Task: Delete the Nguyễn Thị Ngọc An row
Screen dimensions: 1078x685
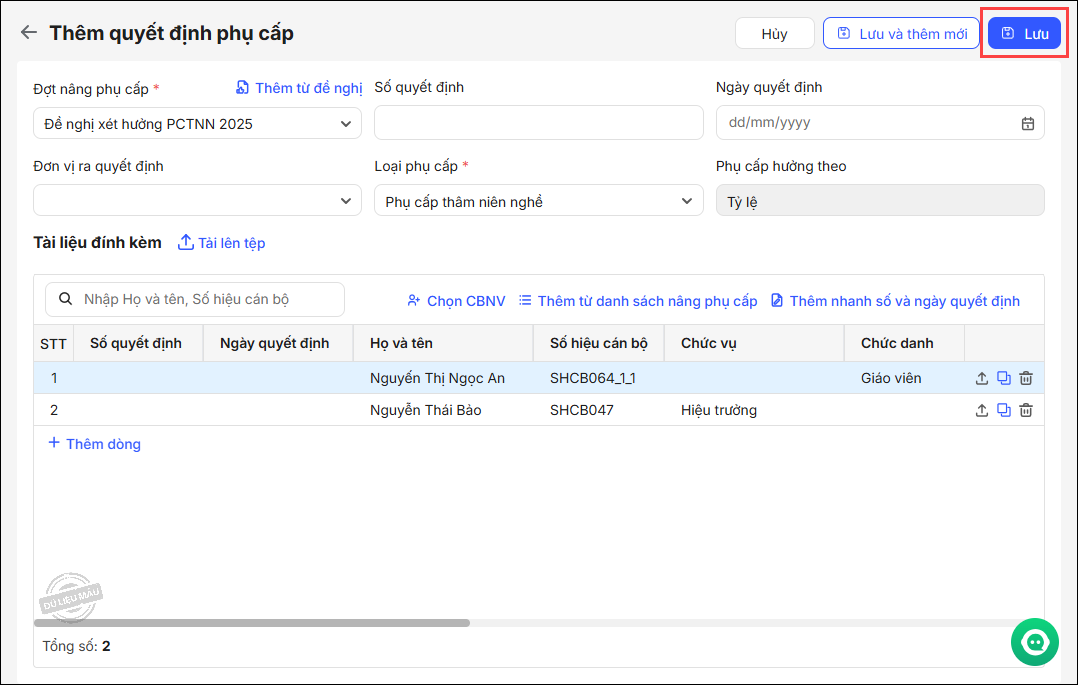Action: 1026,378
